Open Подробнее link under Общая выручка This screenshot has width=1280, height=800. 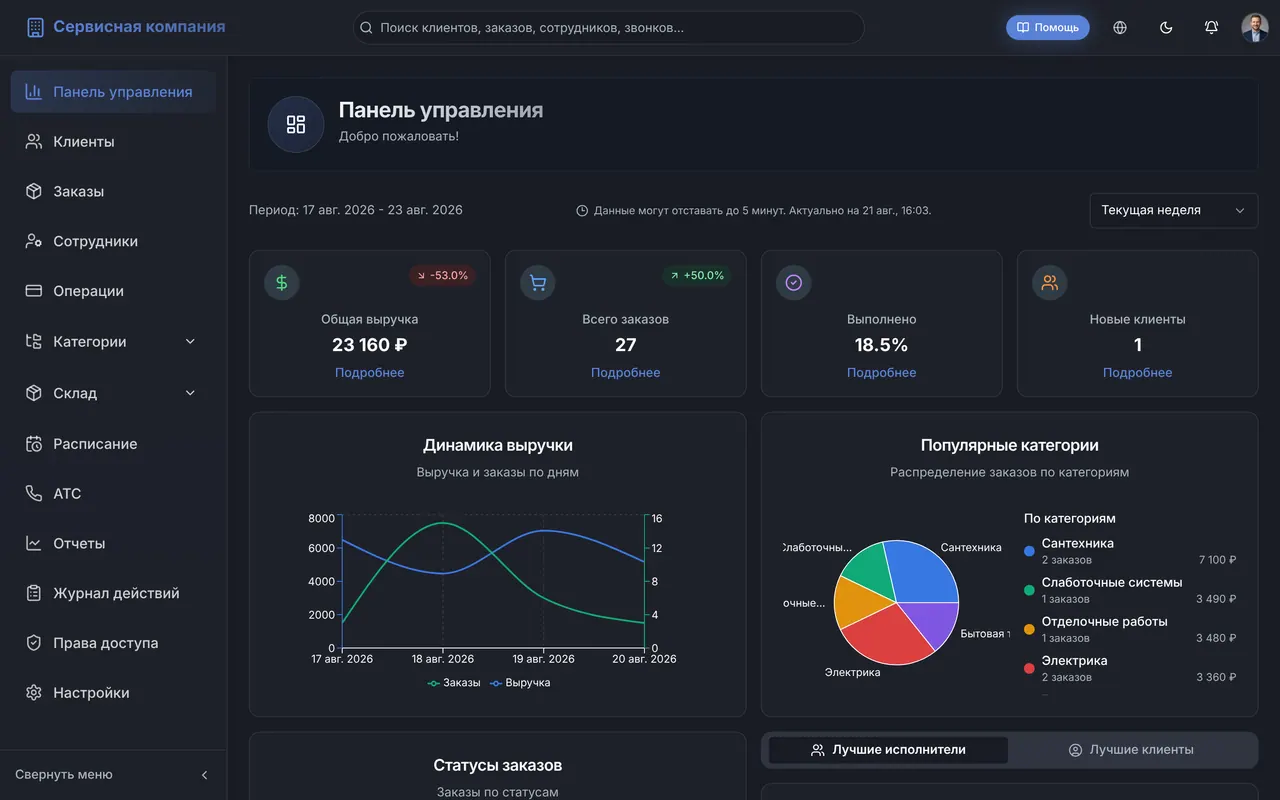(x=370, y=373)
